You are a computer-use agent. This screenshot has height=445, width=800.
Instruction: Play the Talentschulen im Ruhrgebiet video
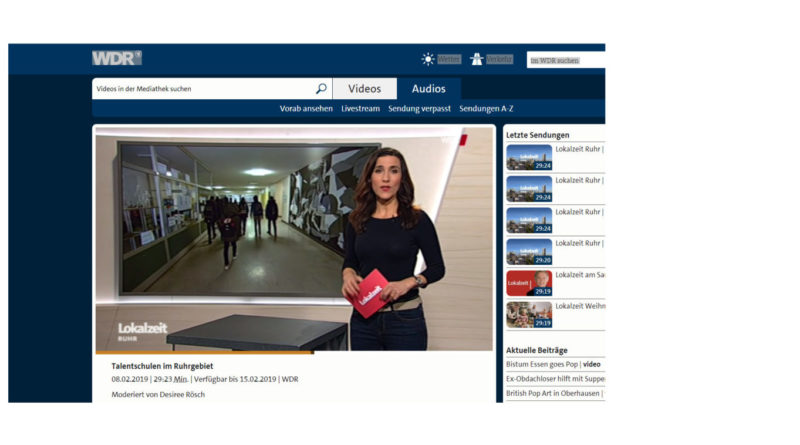[294, 238]
